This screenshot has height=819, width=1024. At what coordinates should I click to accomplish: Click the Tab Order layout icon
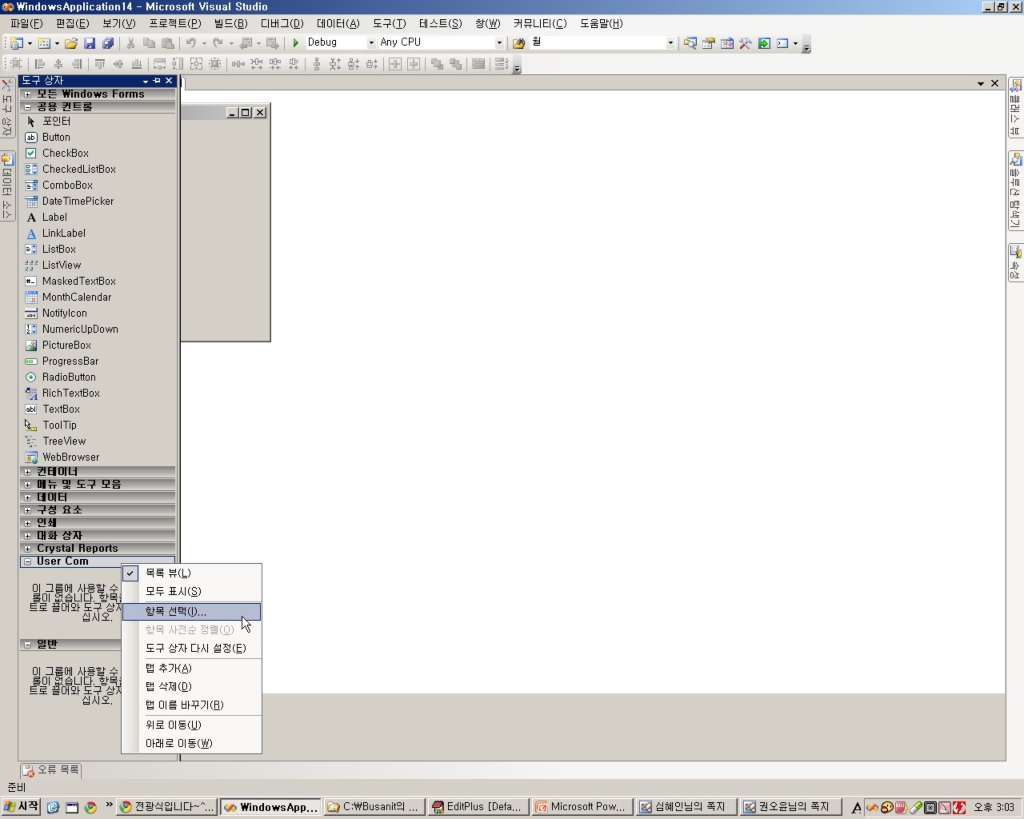pos(501,64)
